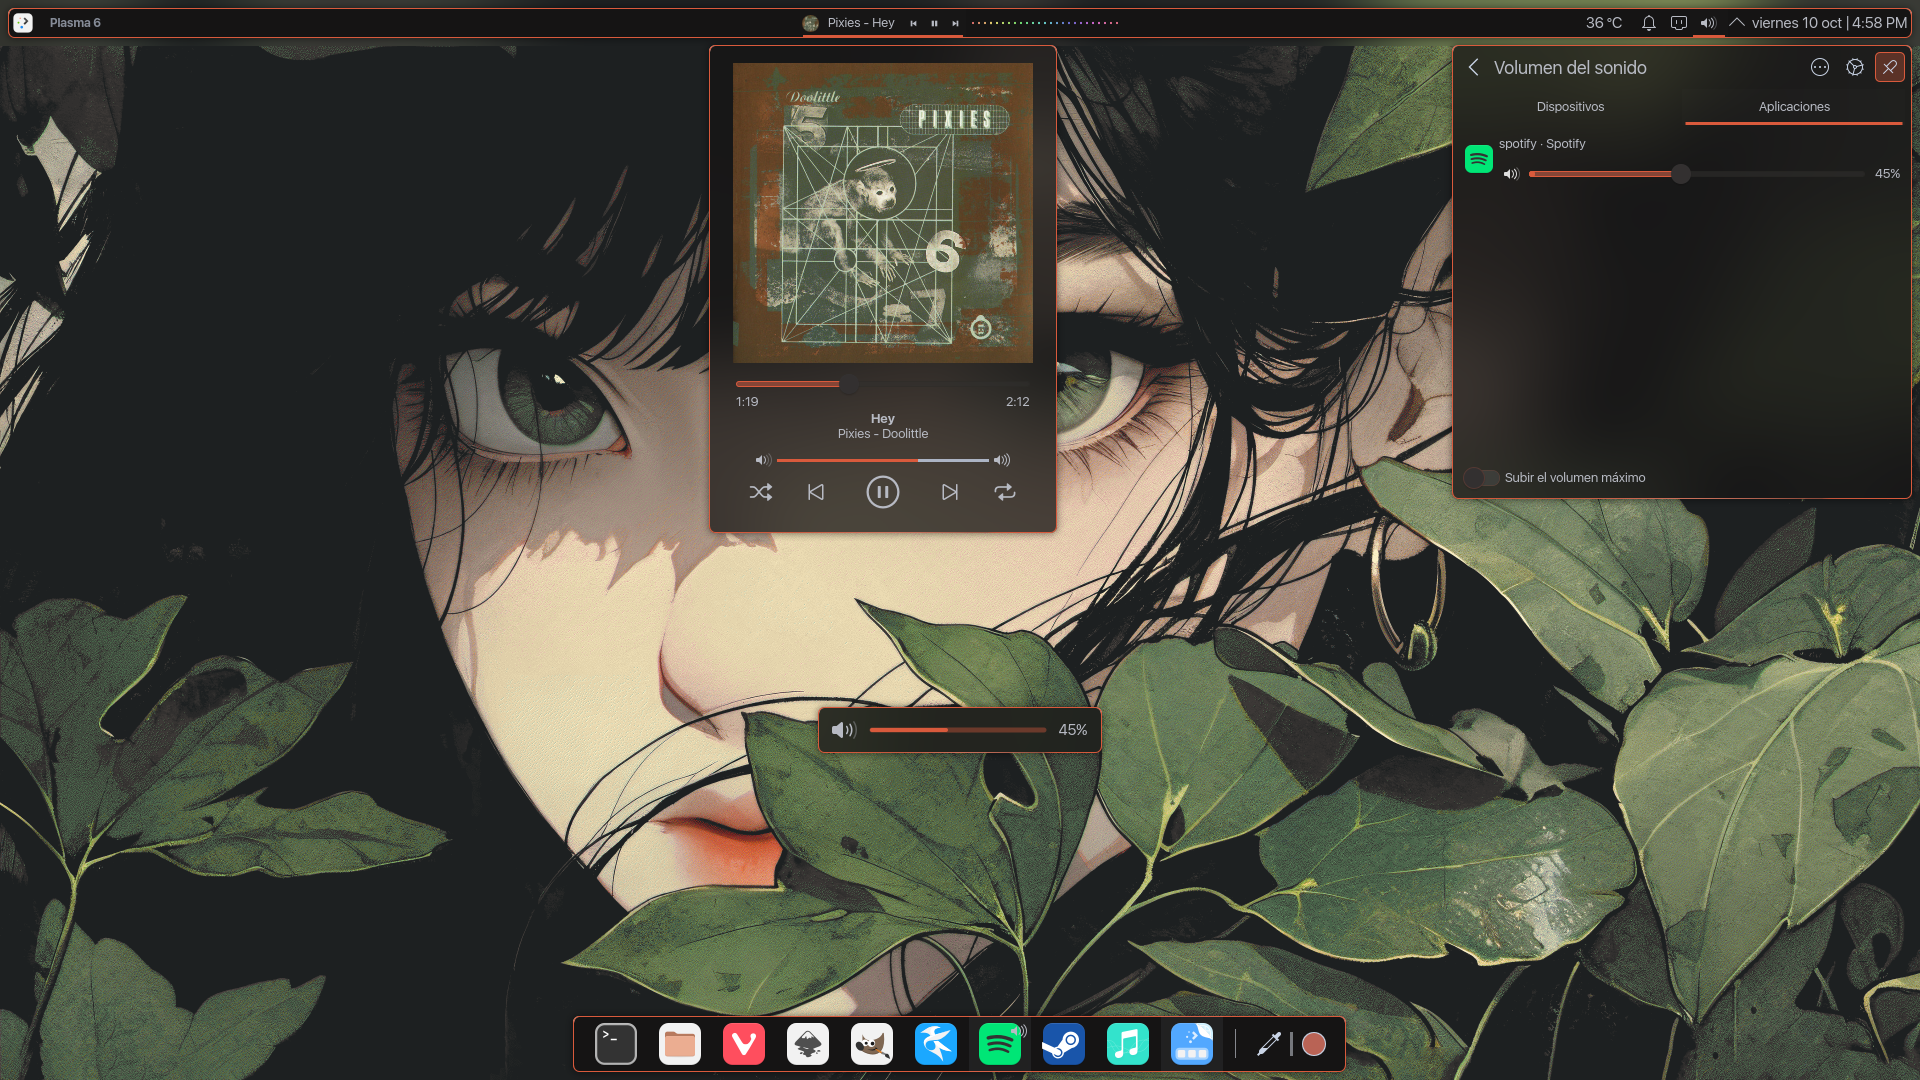The width and height of the screenshot is (1920, 1080).
Task: Open the blue panel widget app in dock
Action: [x=1192, y=1044]
